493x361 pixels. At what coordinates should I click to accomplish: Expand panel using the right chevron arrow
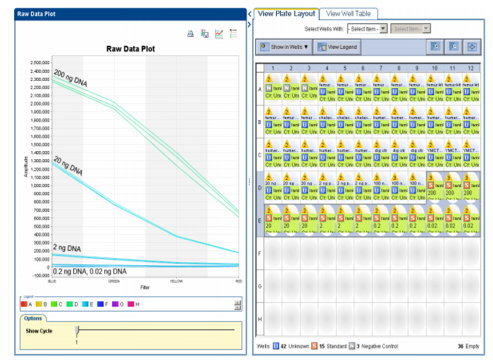click(249, 24)
